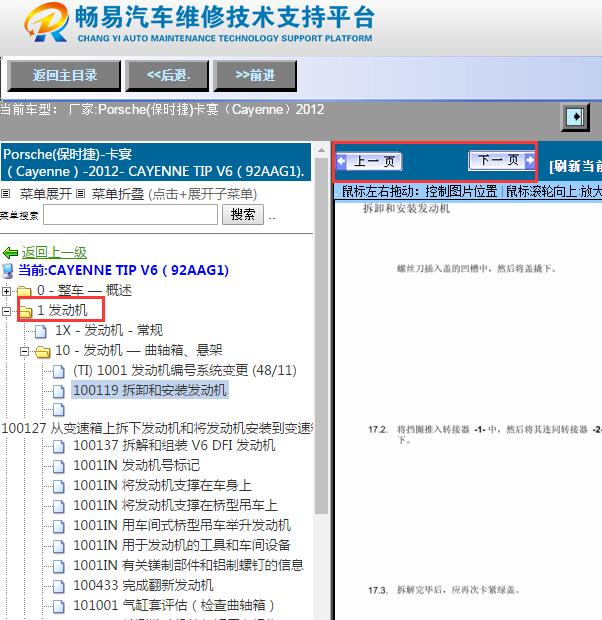Go to the next page with 下一页
The height and width of the screenshot is (620, 602).
tap(501, 161)
